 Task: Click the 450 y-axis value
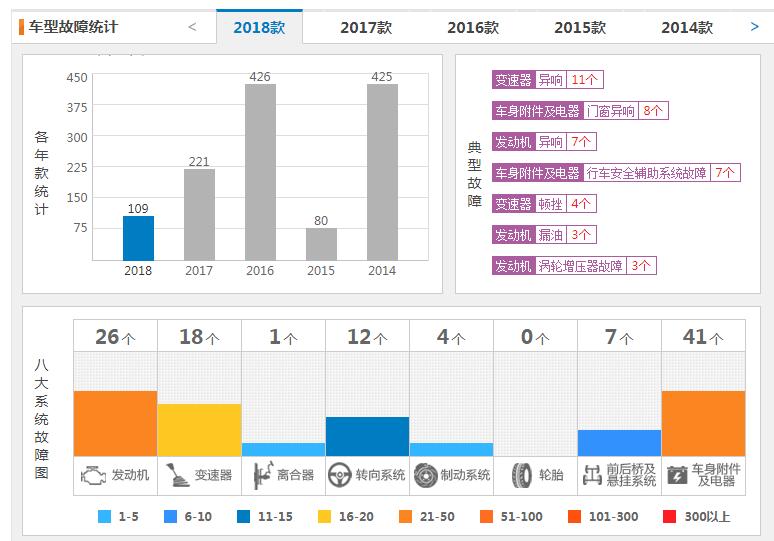click(x=77, y=77)
